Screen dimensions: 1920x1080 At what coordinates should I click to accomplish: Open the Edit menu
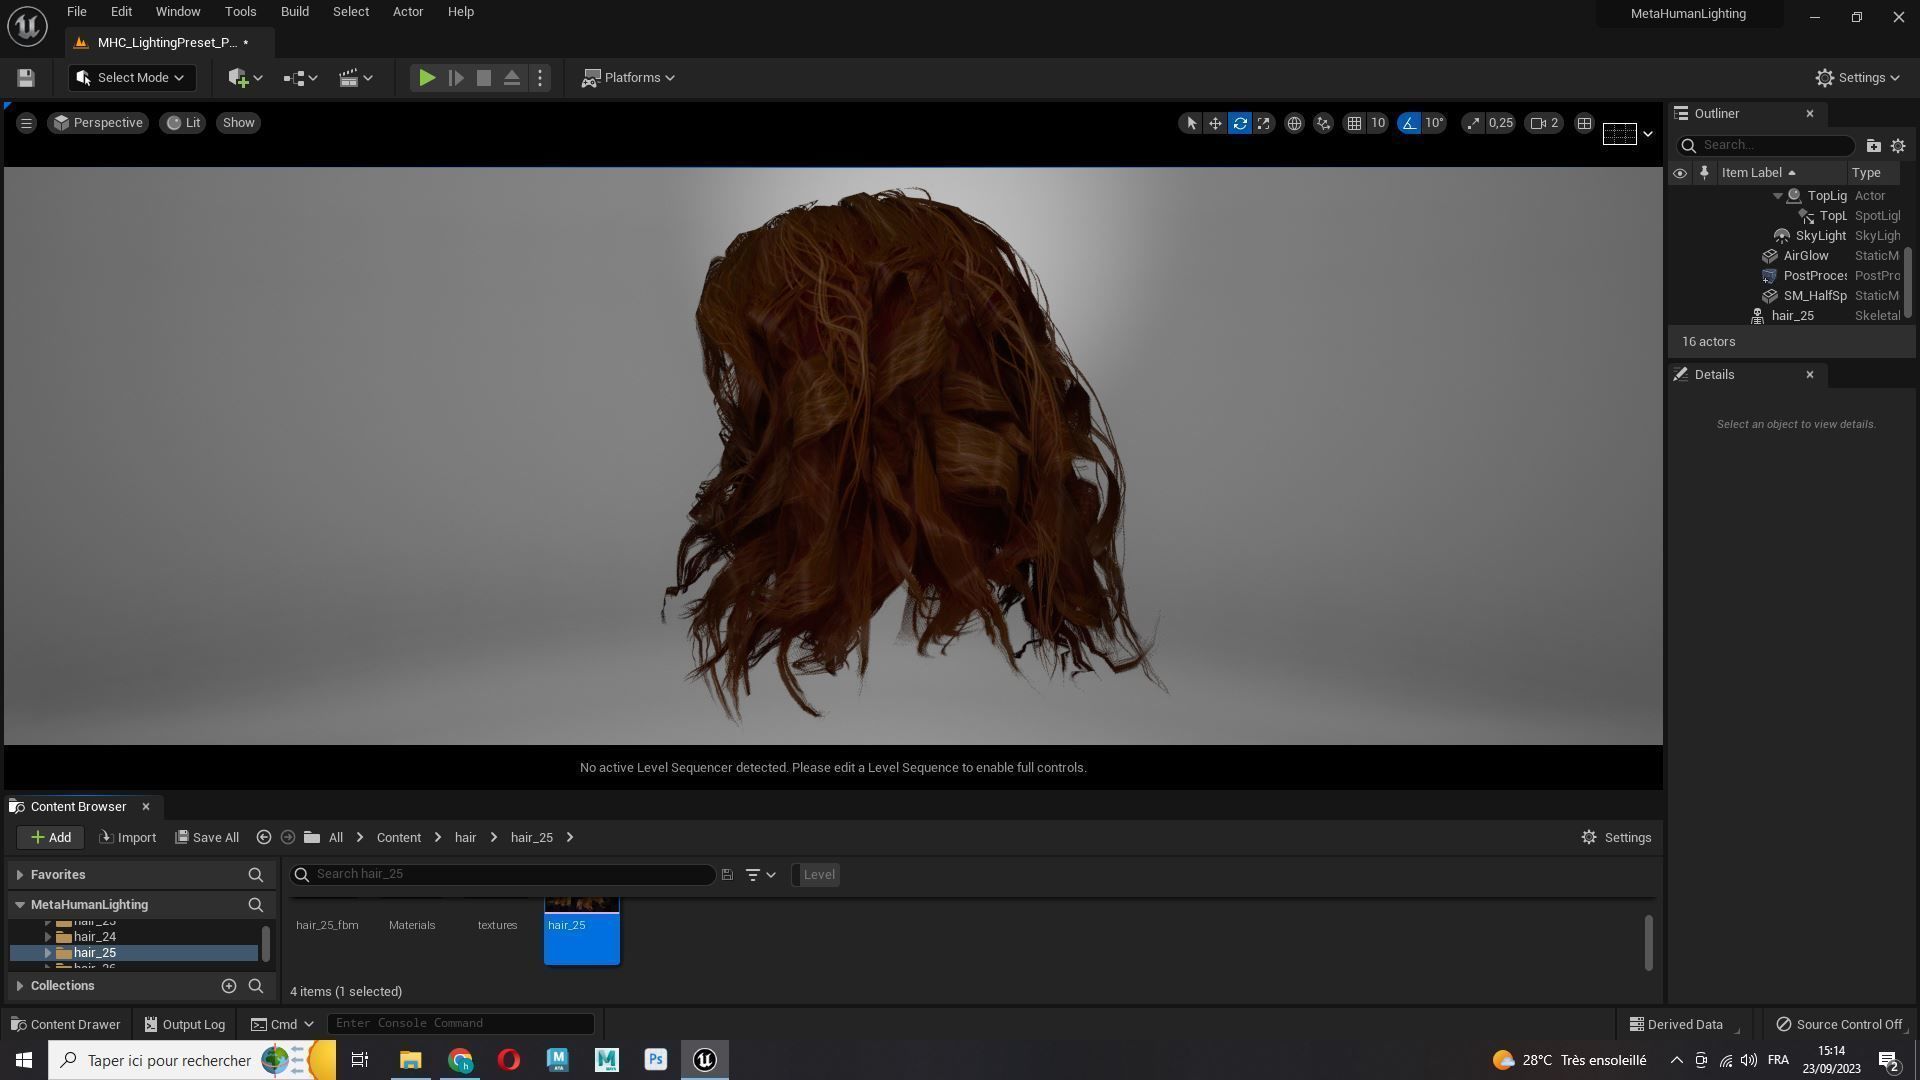[121, 12]
